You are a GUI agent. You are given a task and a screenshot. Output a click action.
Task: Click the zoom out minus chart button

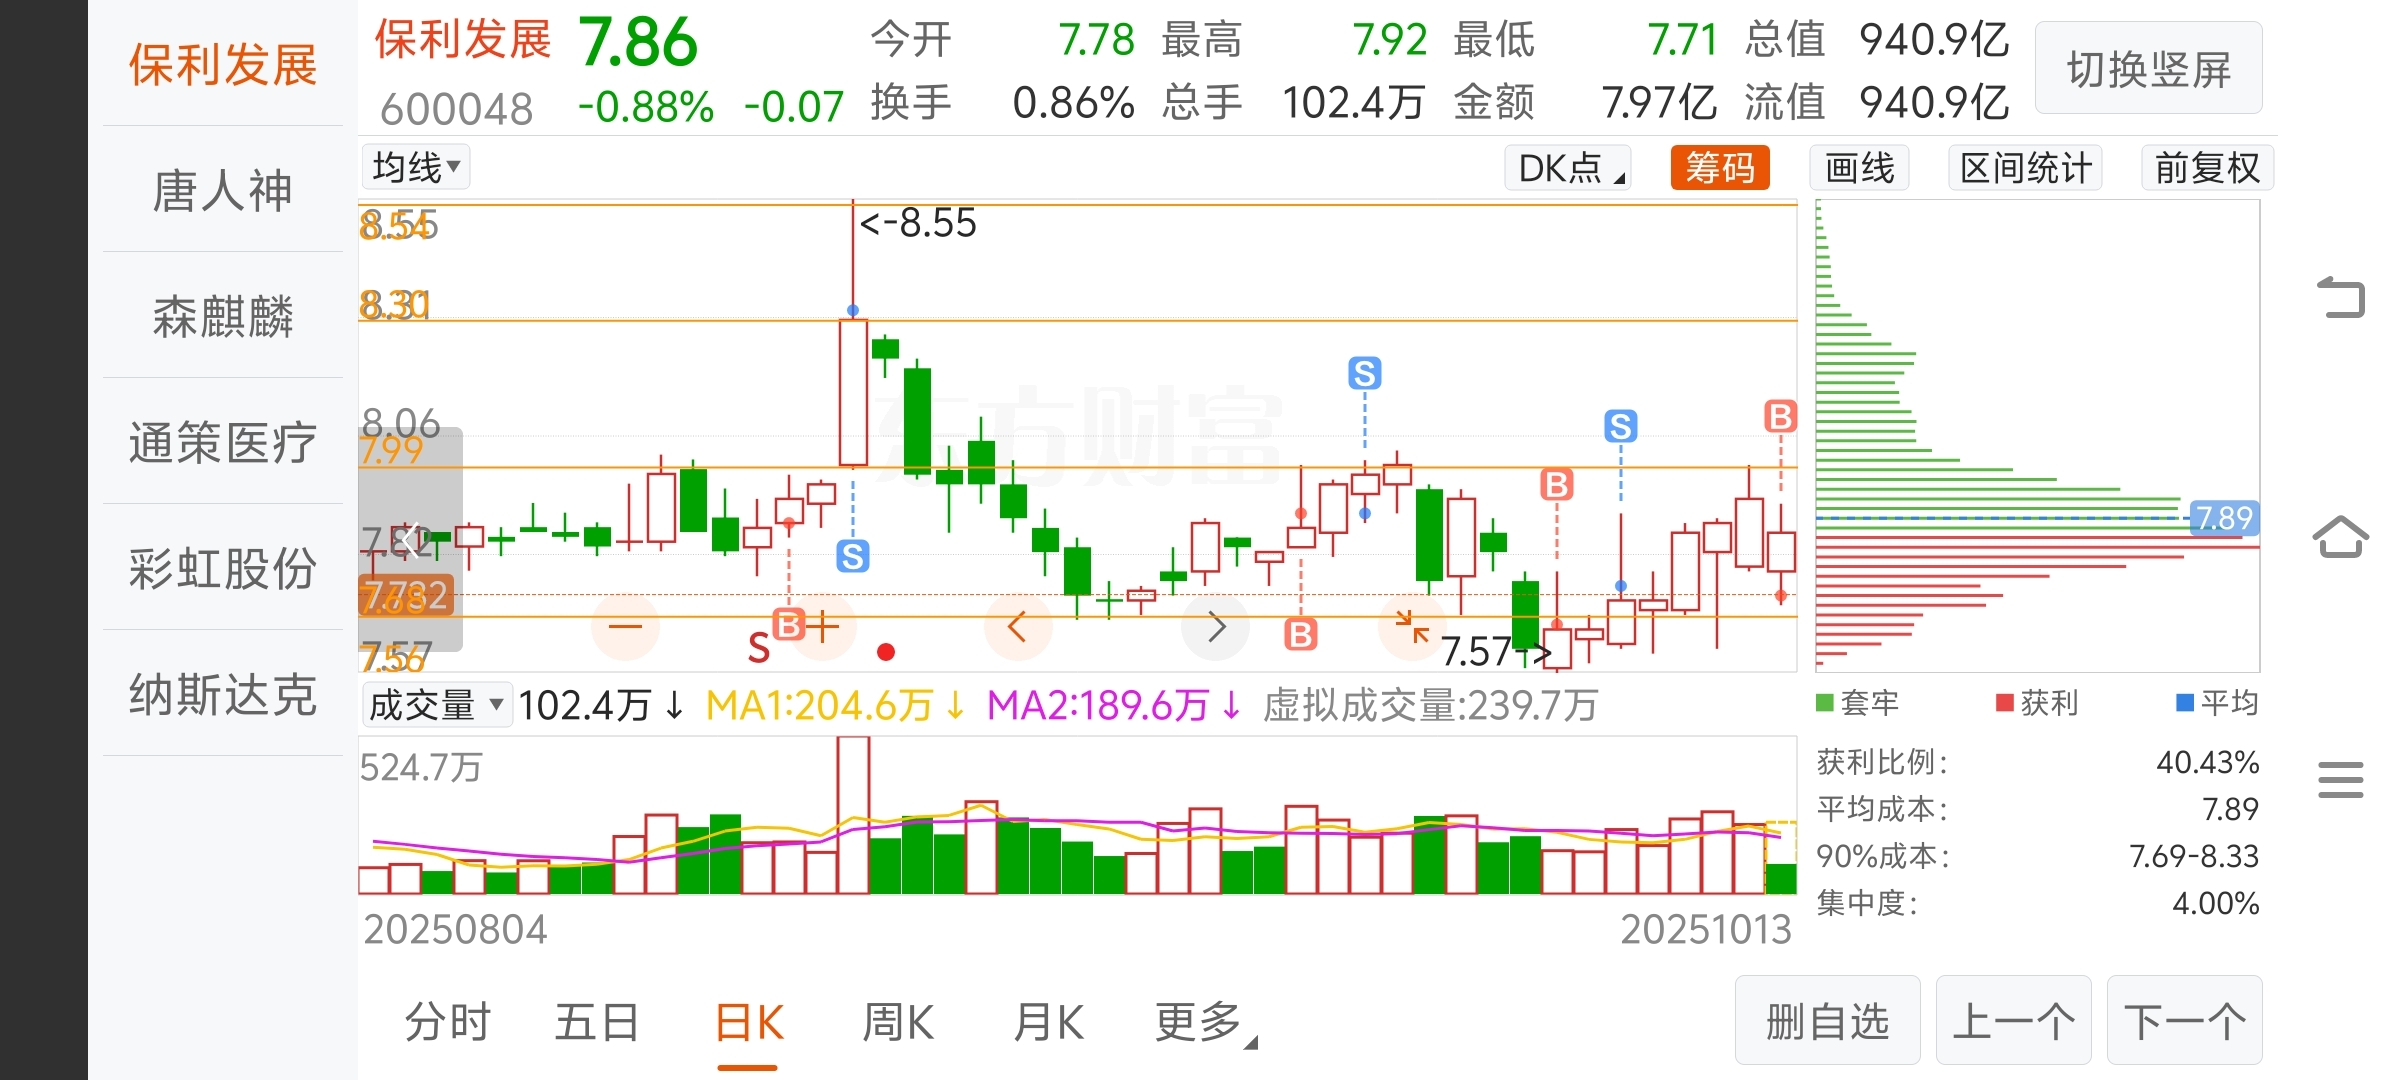click(x=625, y=627)
